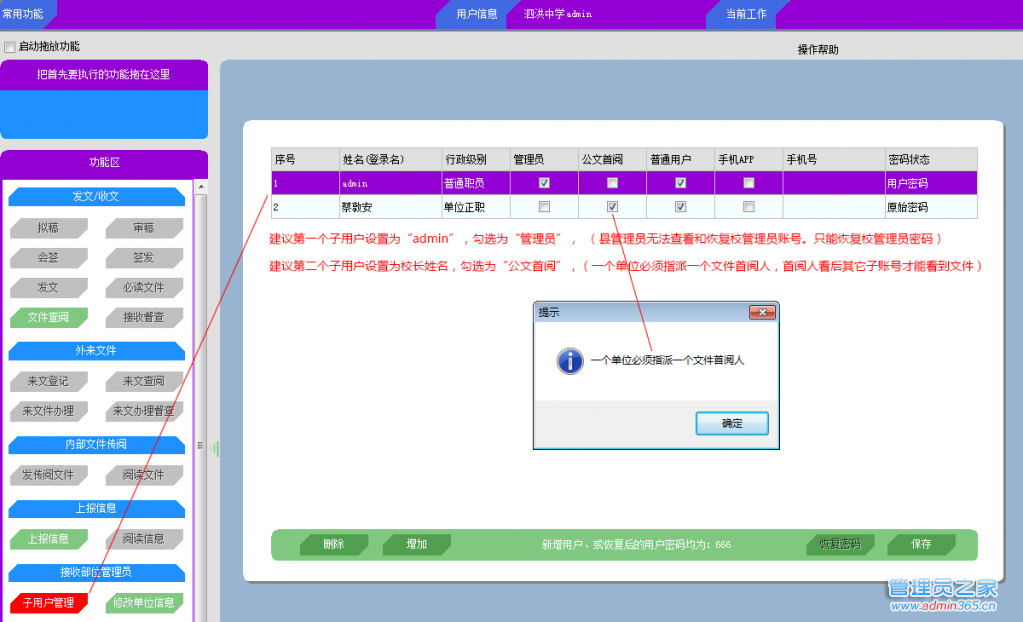Viewport: 1023px width, 622px height.
Task: Open the 当前工作 tab
Action: click(746, 14)
